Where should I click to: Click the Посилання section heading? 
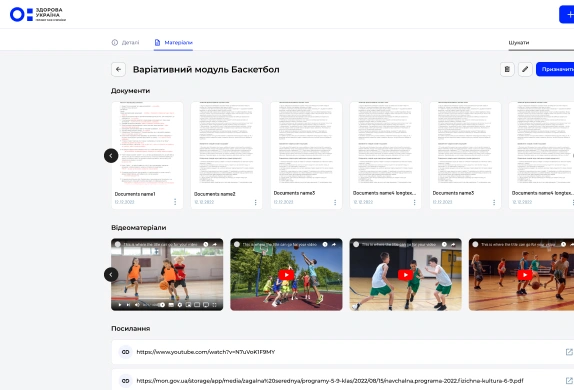[131, 328]
